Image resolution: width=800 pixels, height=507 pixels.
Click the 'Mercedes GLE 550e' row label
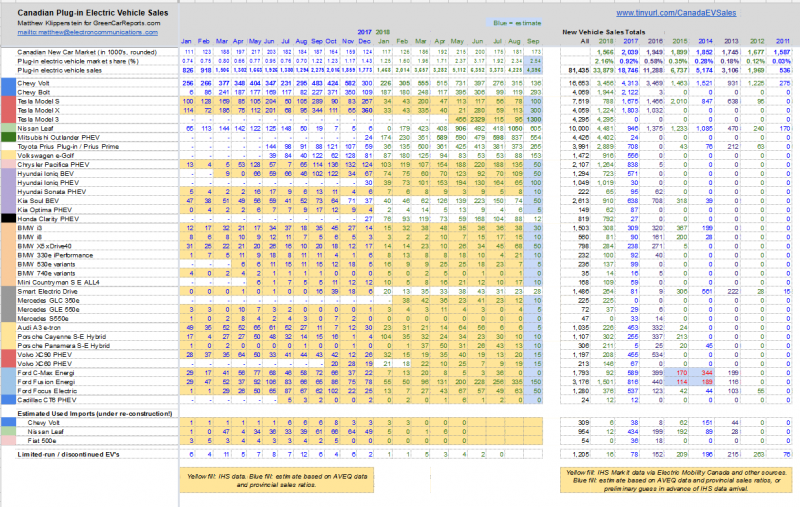click(x=48, y=310)
